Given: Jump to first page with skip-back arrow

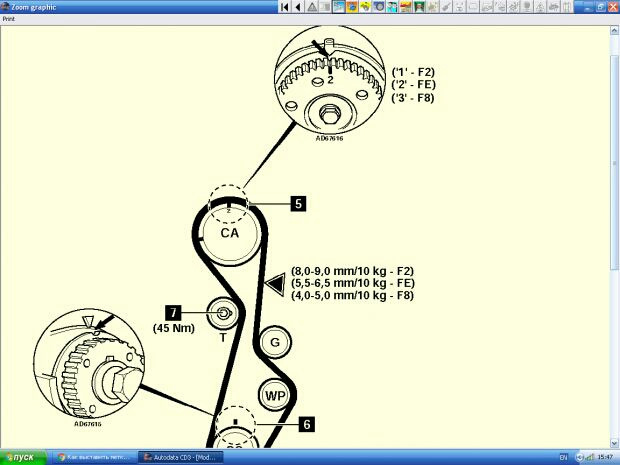Looking at the screenshot, I should 285,7.
